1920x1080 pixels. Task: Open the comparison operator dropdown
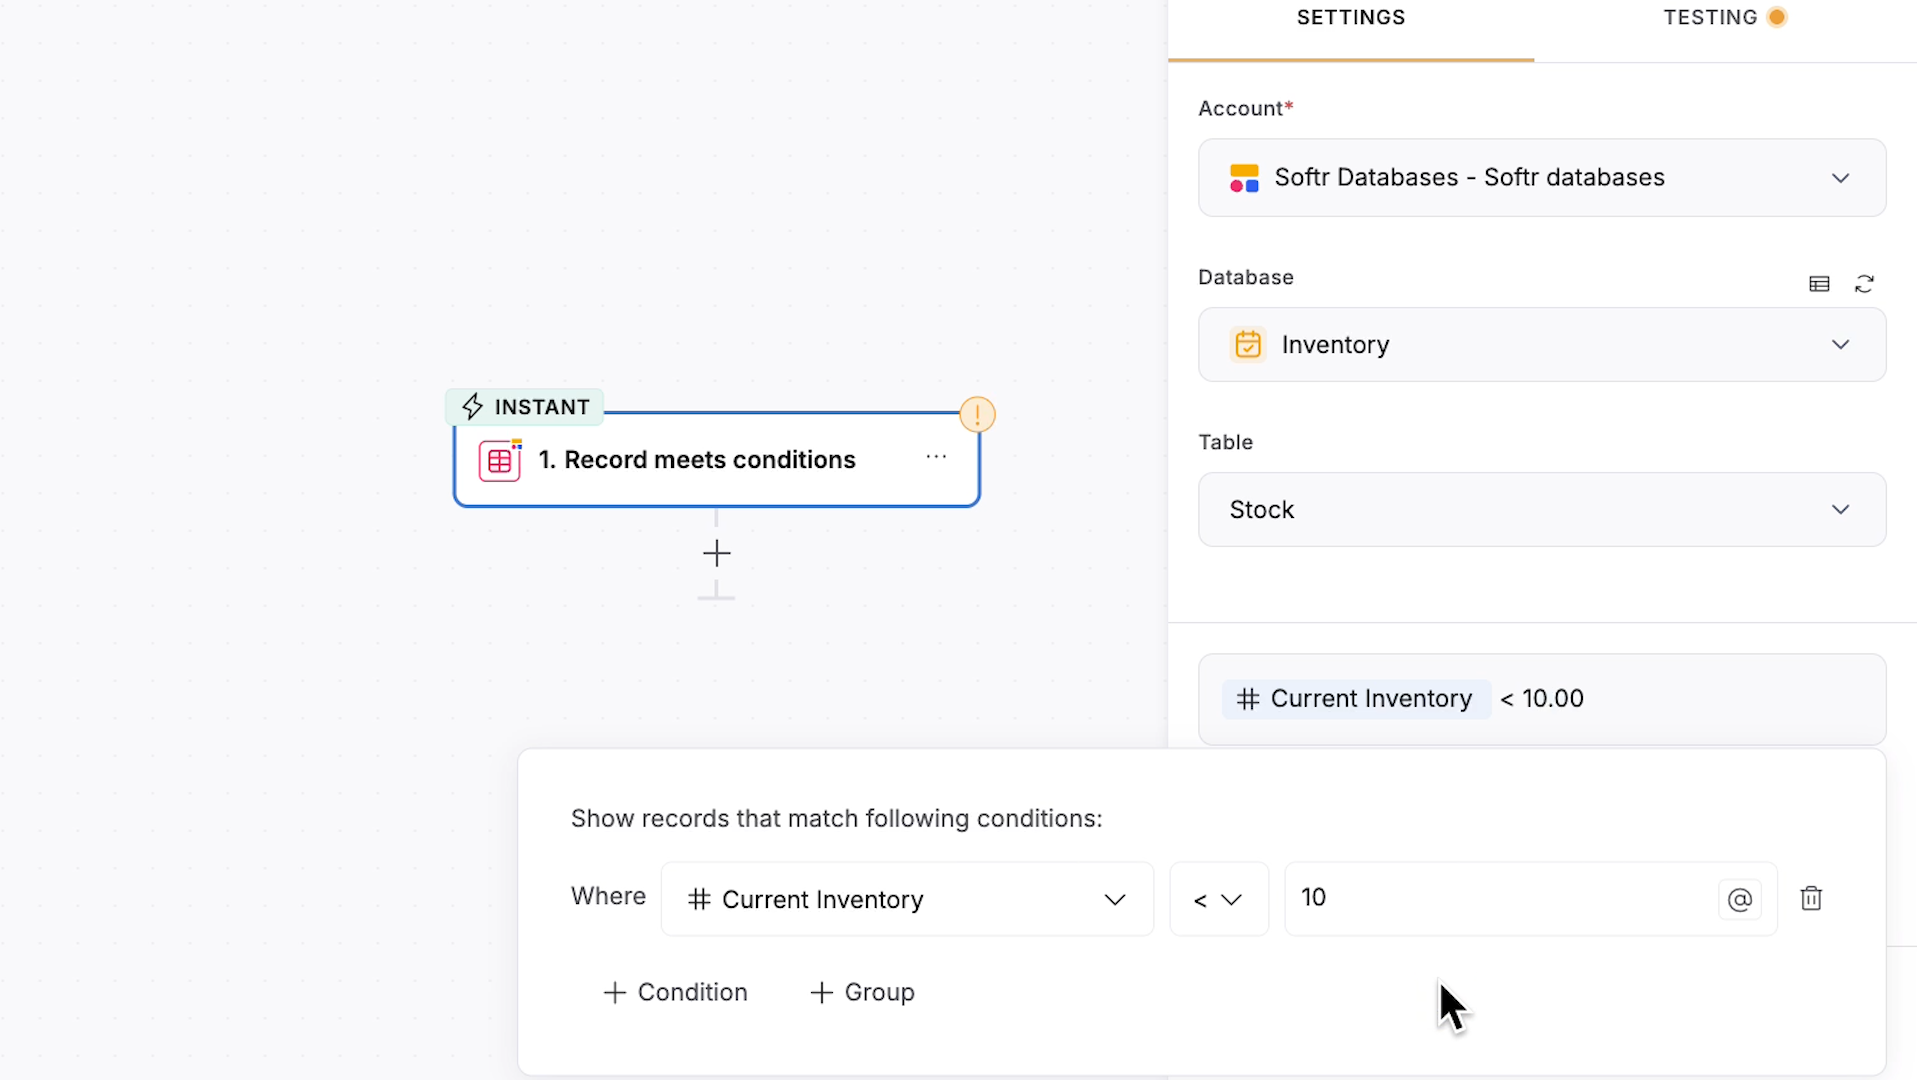point(1218,899)
